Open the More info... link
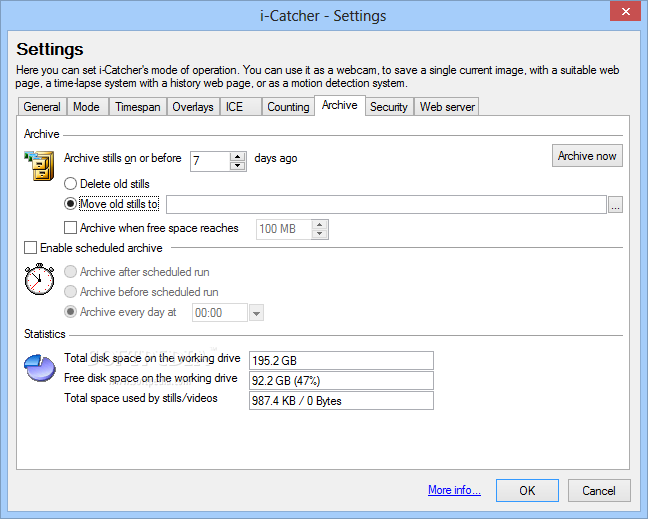648x519 pixels. (x=454, y=490)
